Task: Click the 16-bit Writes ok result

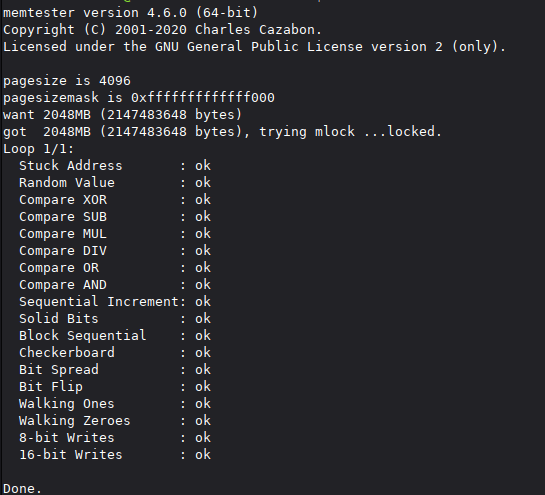Action: tap(203, 455)
